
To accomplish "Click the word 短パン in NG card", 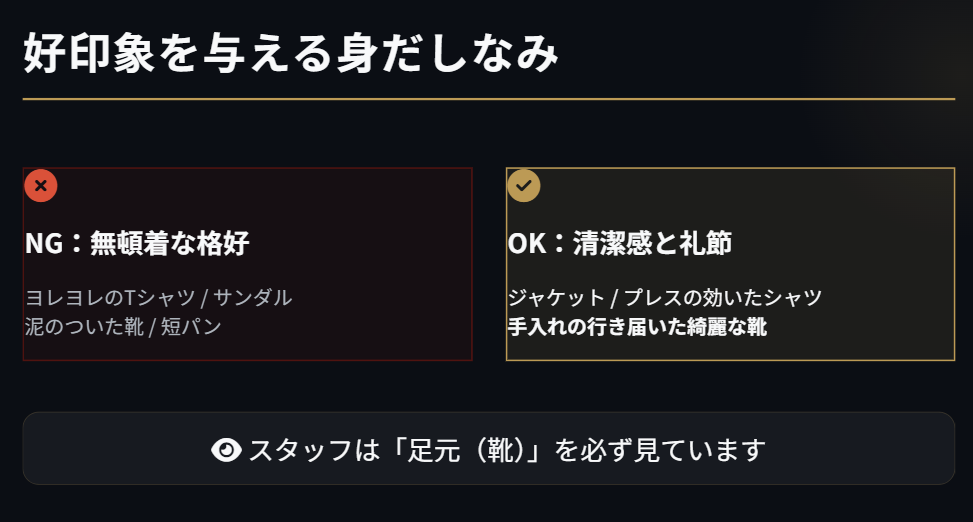I will pos(191,327).
